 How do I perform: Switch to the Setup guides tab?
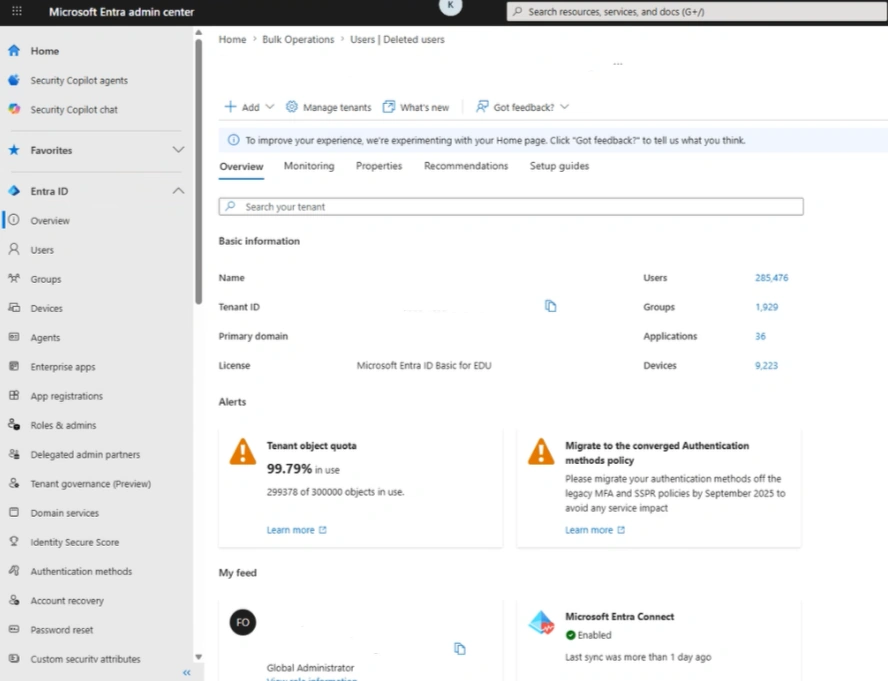[560, 166]
